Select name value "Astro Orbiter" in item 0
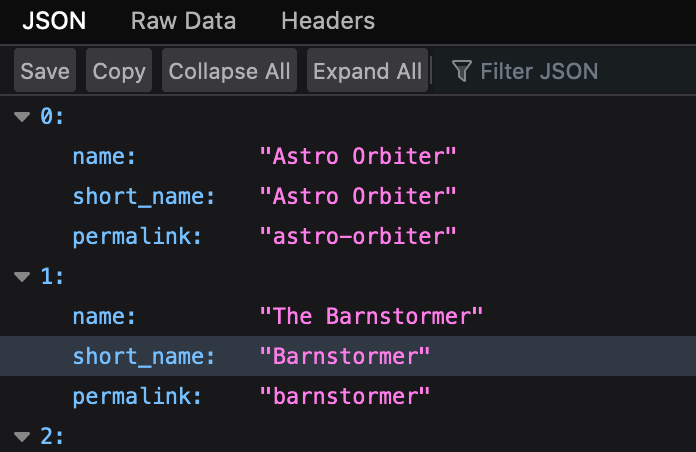 pyautogui.click(x=358, y=156)
